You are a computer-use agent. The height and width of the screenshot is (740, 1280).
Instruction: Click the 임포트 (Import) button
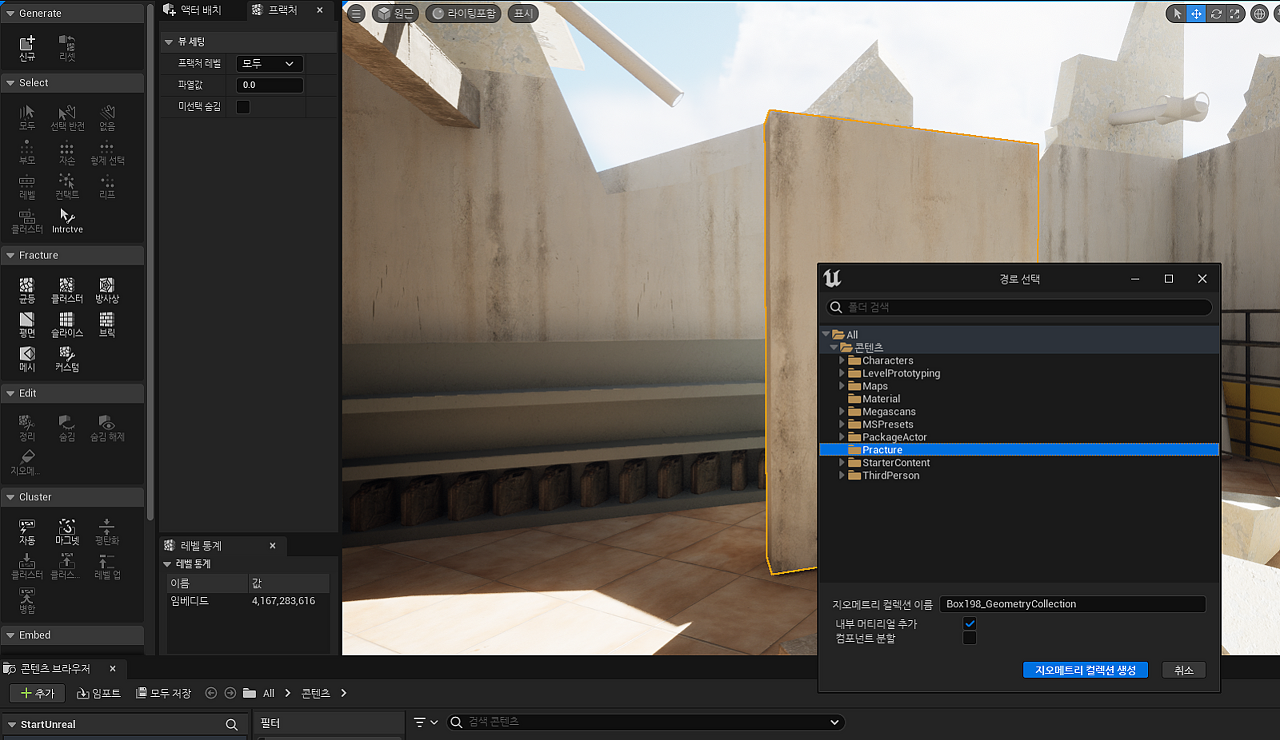coord(99,693)
